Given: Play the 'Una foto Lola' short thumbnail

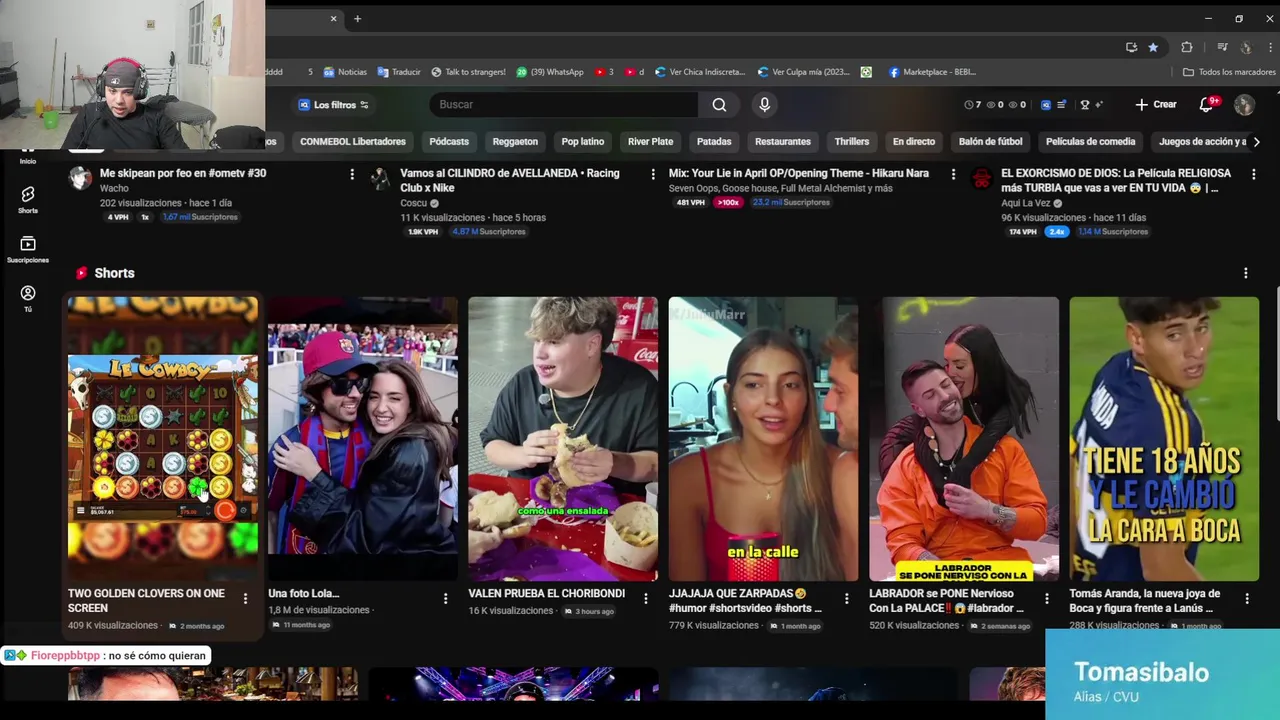Looking at the screenshot, I should tap(363, 438).
